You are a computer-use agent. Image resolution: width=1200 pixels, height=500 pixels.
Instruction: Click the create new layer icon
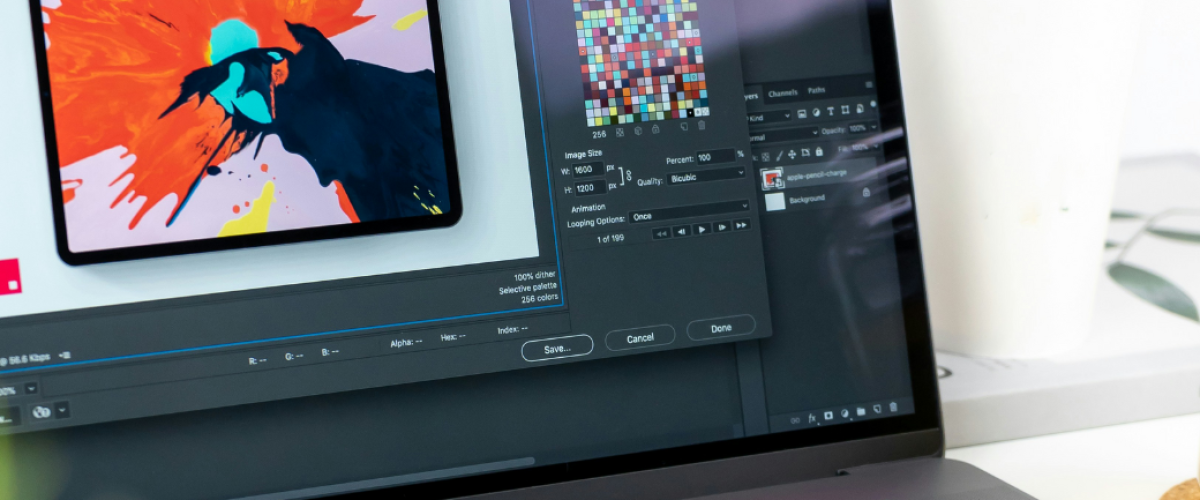[x=877, y=408]
